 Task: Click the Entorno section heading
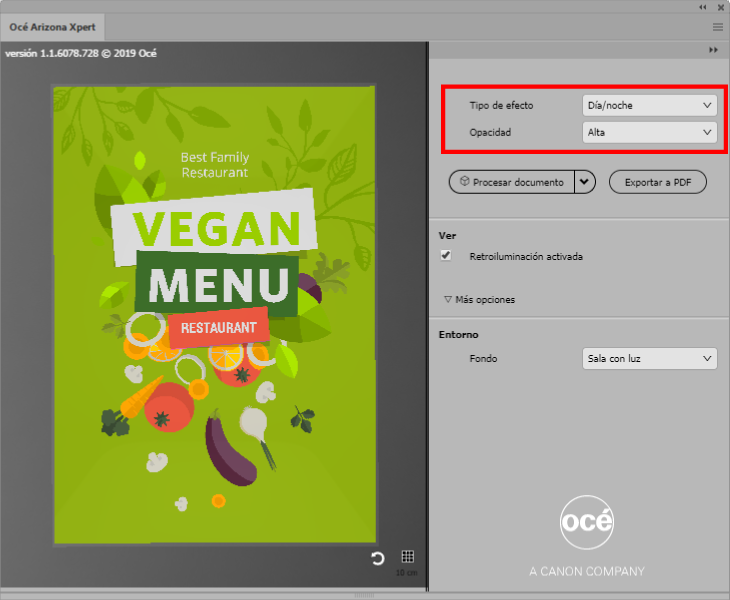click(x=458, y=334)
